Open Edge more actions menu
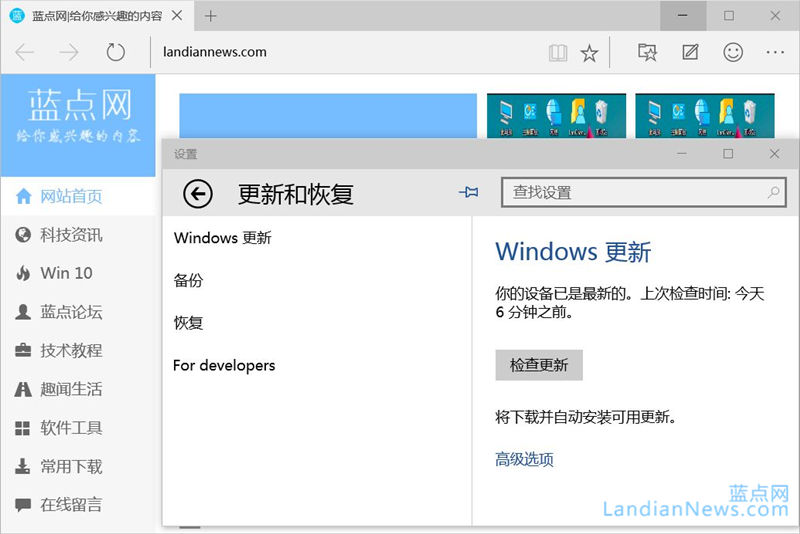 click(x=775, y=52)
